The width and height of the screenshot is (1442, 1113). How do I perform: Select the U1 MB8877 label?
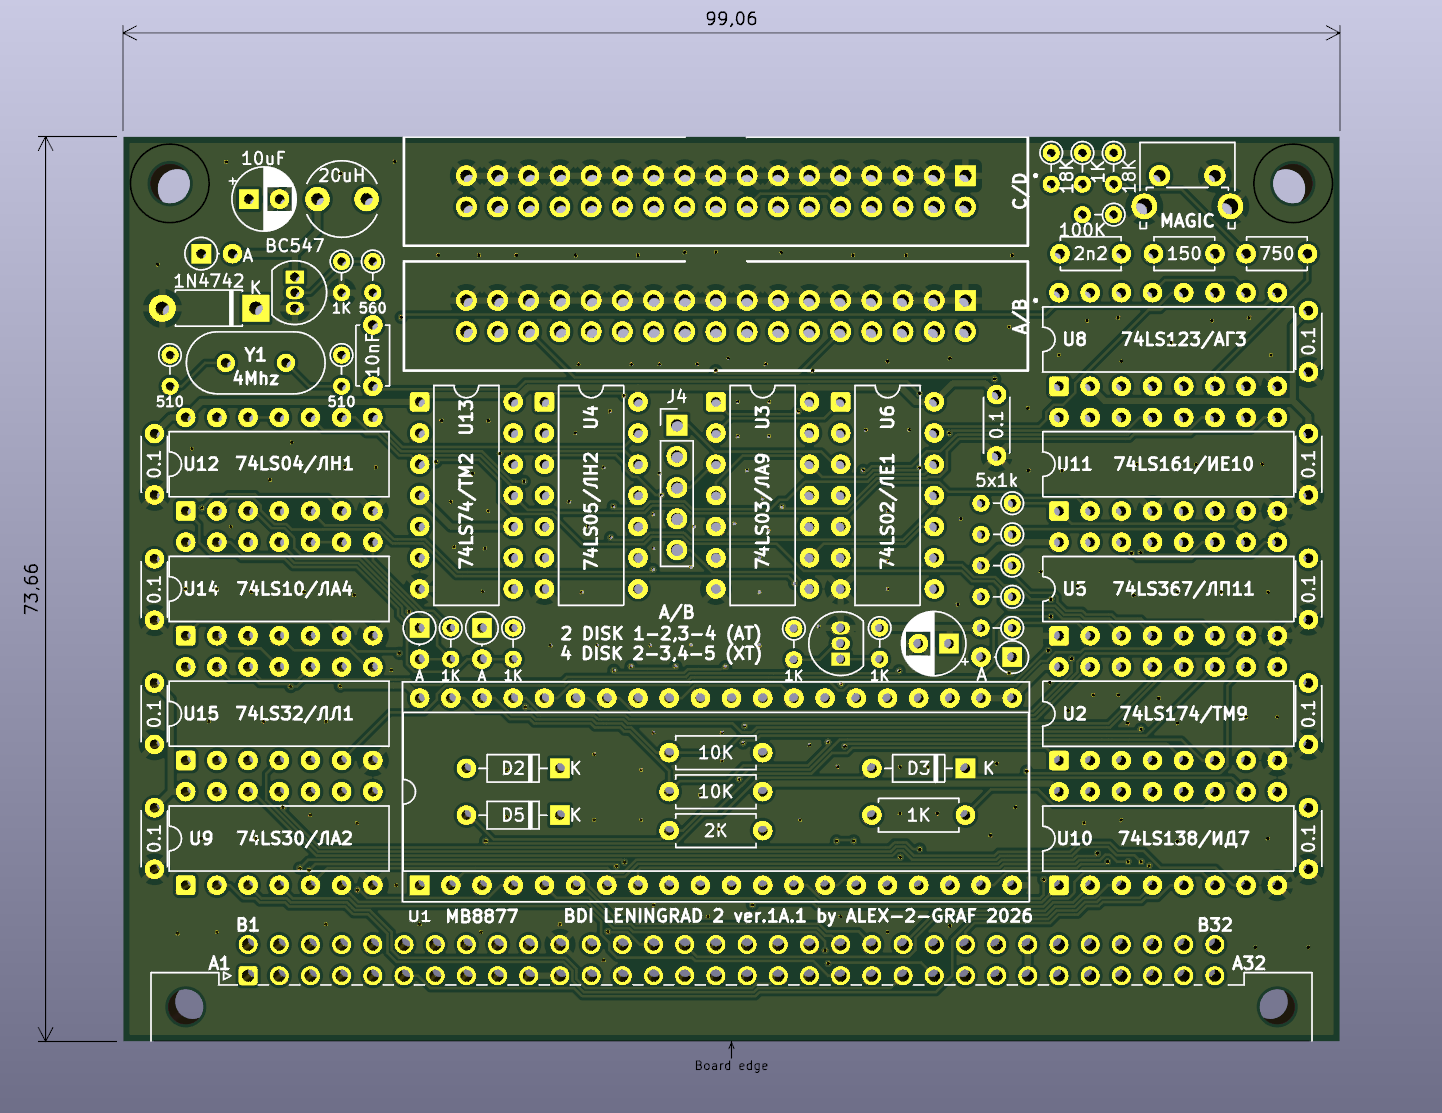click(463, 916)
